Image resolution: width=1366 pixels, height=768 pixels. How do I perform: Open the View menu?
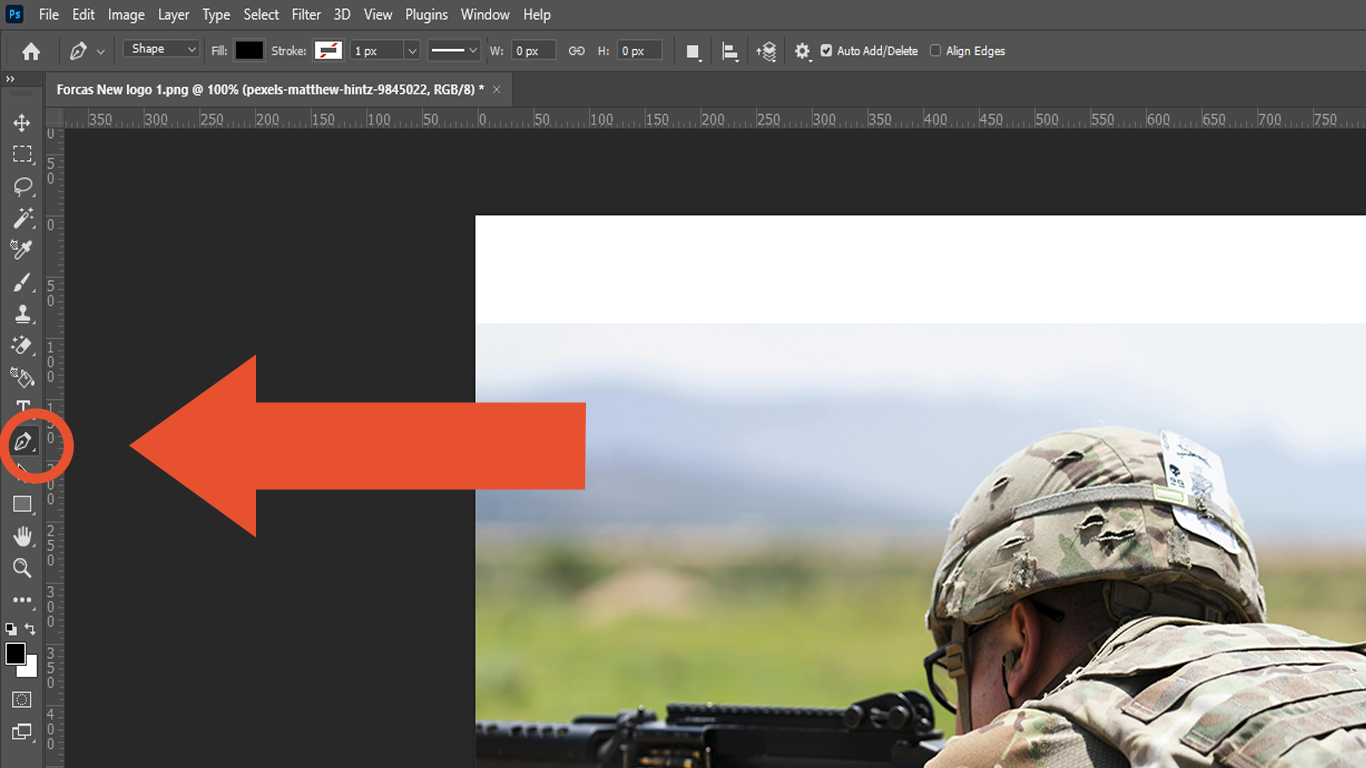(x=378, y=15)
